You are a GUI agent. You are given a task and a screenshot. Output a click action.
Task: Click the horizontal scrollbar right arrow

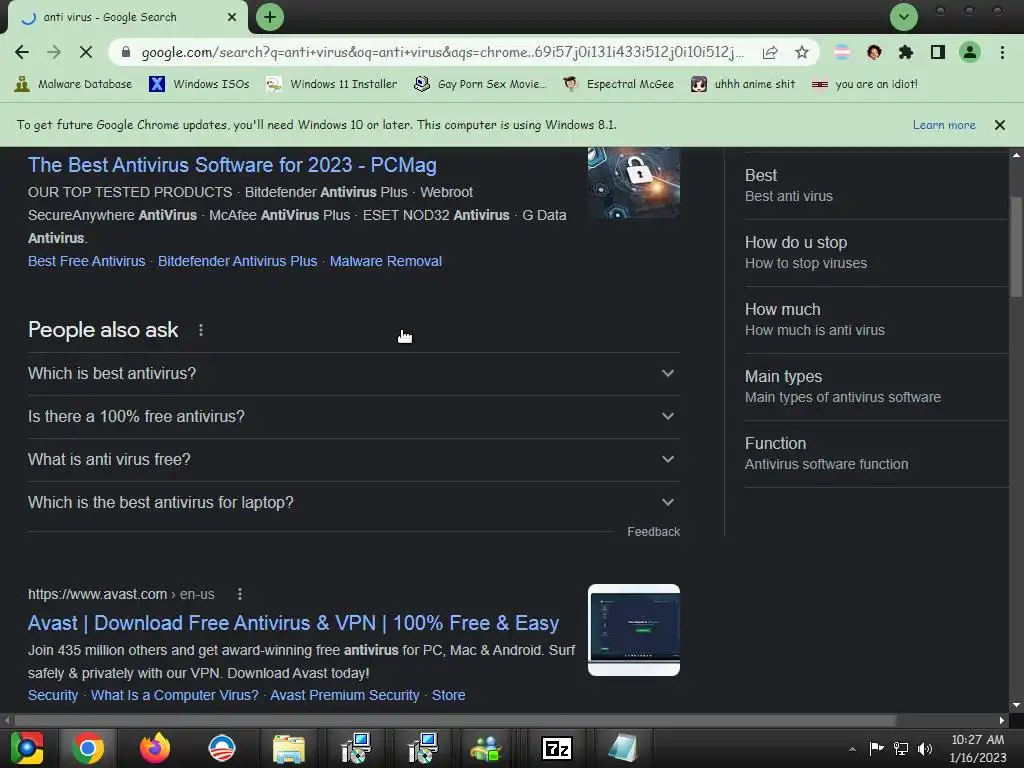click(1002, 720)
